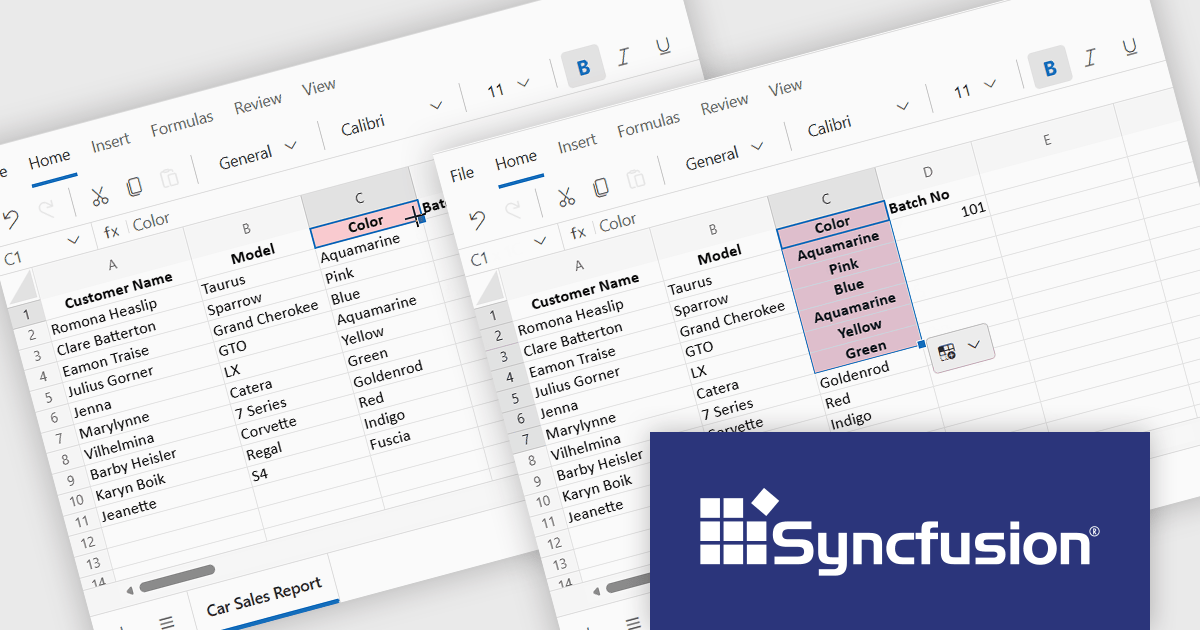The width and height of the screenshot is (1200, 630).
Task: Expand the C1 name box in left window
Action: click(73, 240)
